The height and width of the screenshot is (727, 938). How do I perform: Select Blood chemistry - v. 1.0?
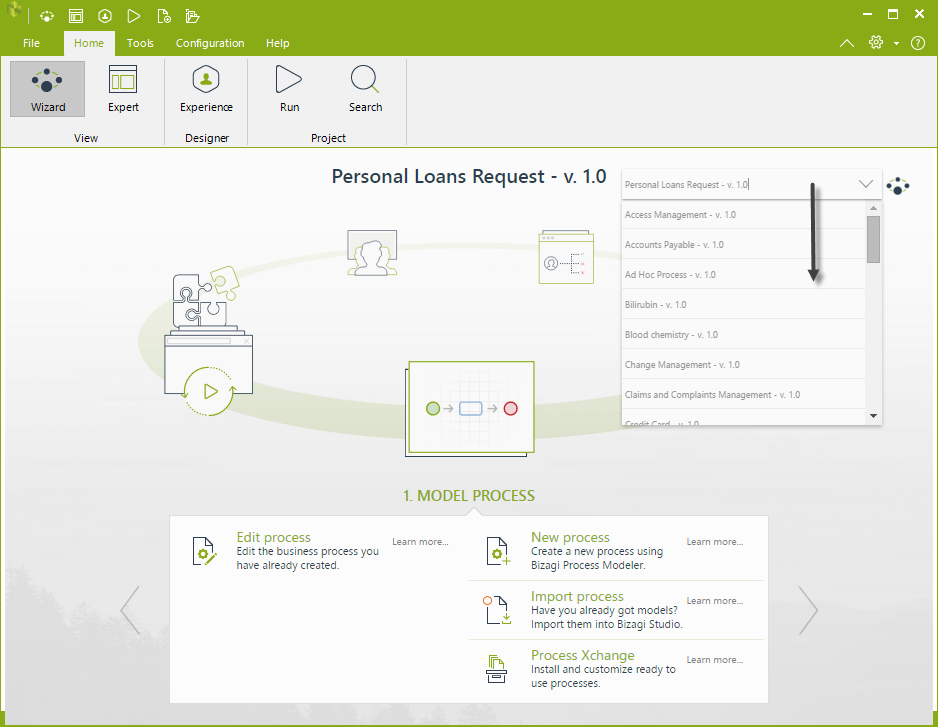click(x=744, y=334)
